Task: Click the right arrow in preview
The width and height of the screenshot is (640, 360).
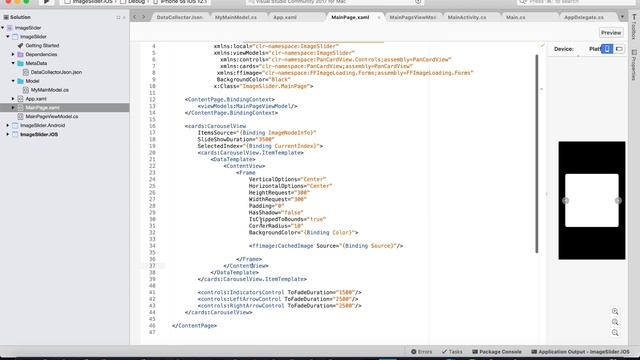Action: point(618,200)
